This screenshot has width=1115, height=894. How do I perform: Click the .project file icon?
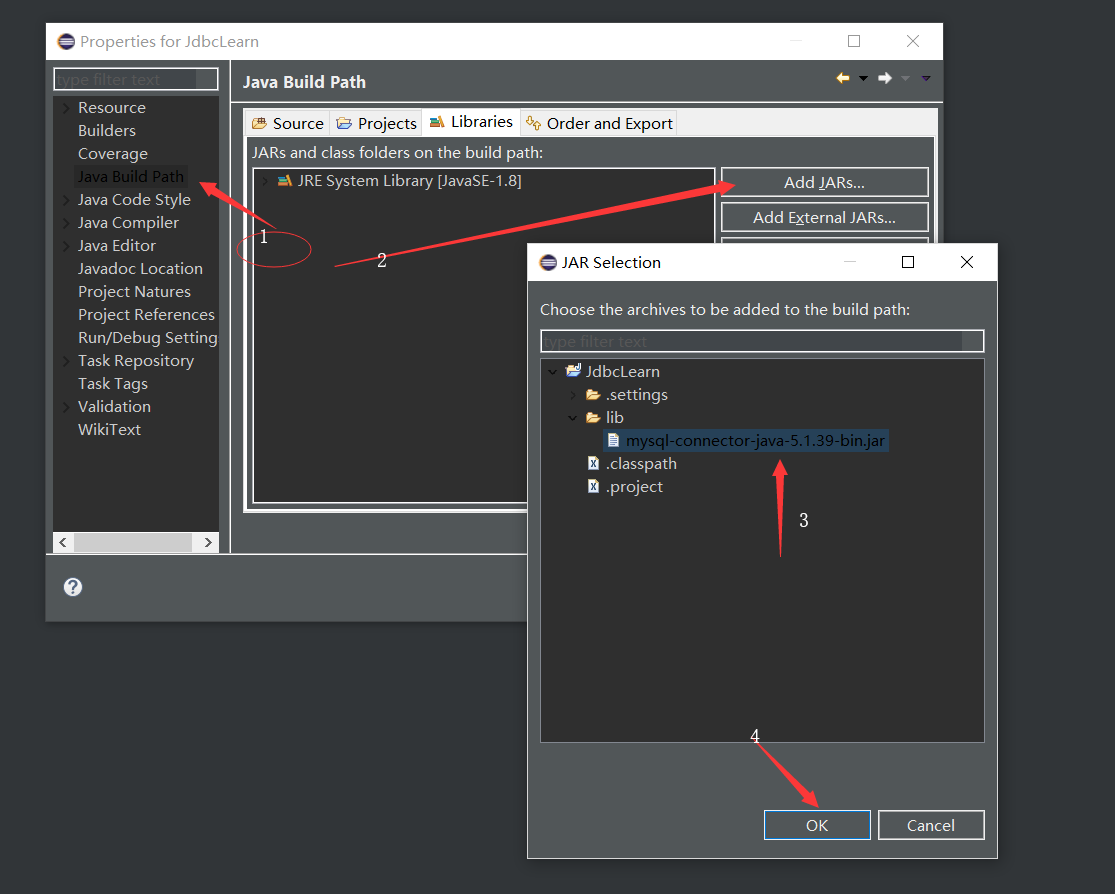pos(593,486)
